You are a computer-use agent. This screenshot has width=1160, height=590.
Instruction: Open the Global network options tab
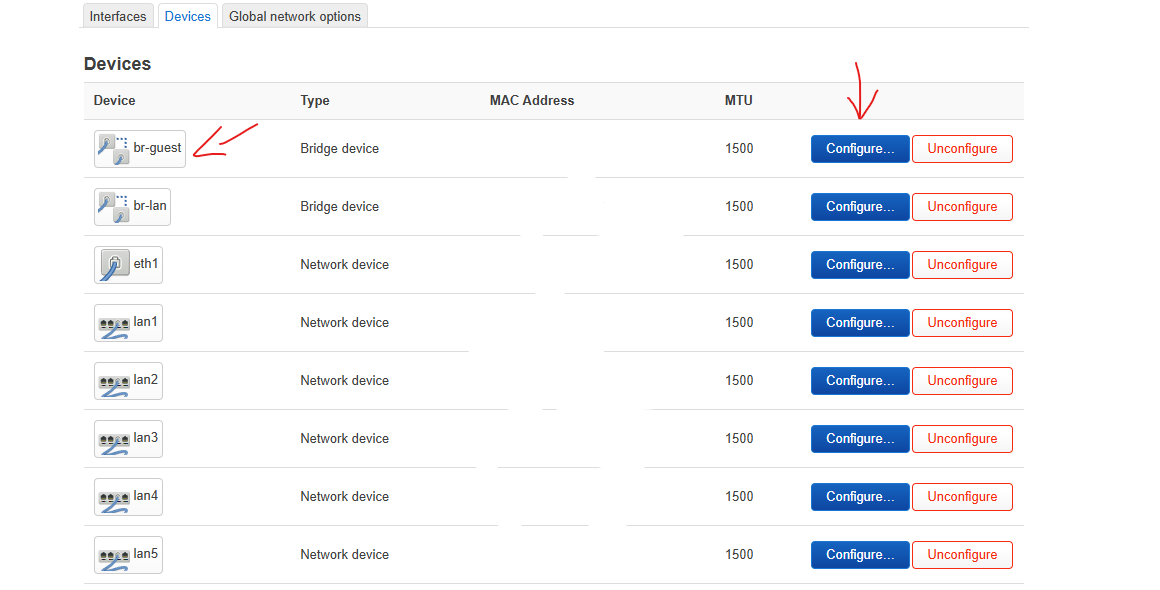point(295,16)
